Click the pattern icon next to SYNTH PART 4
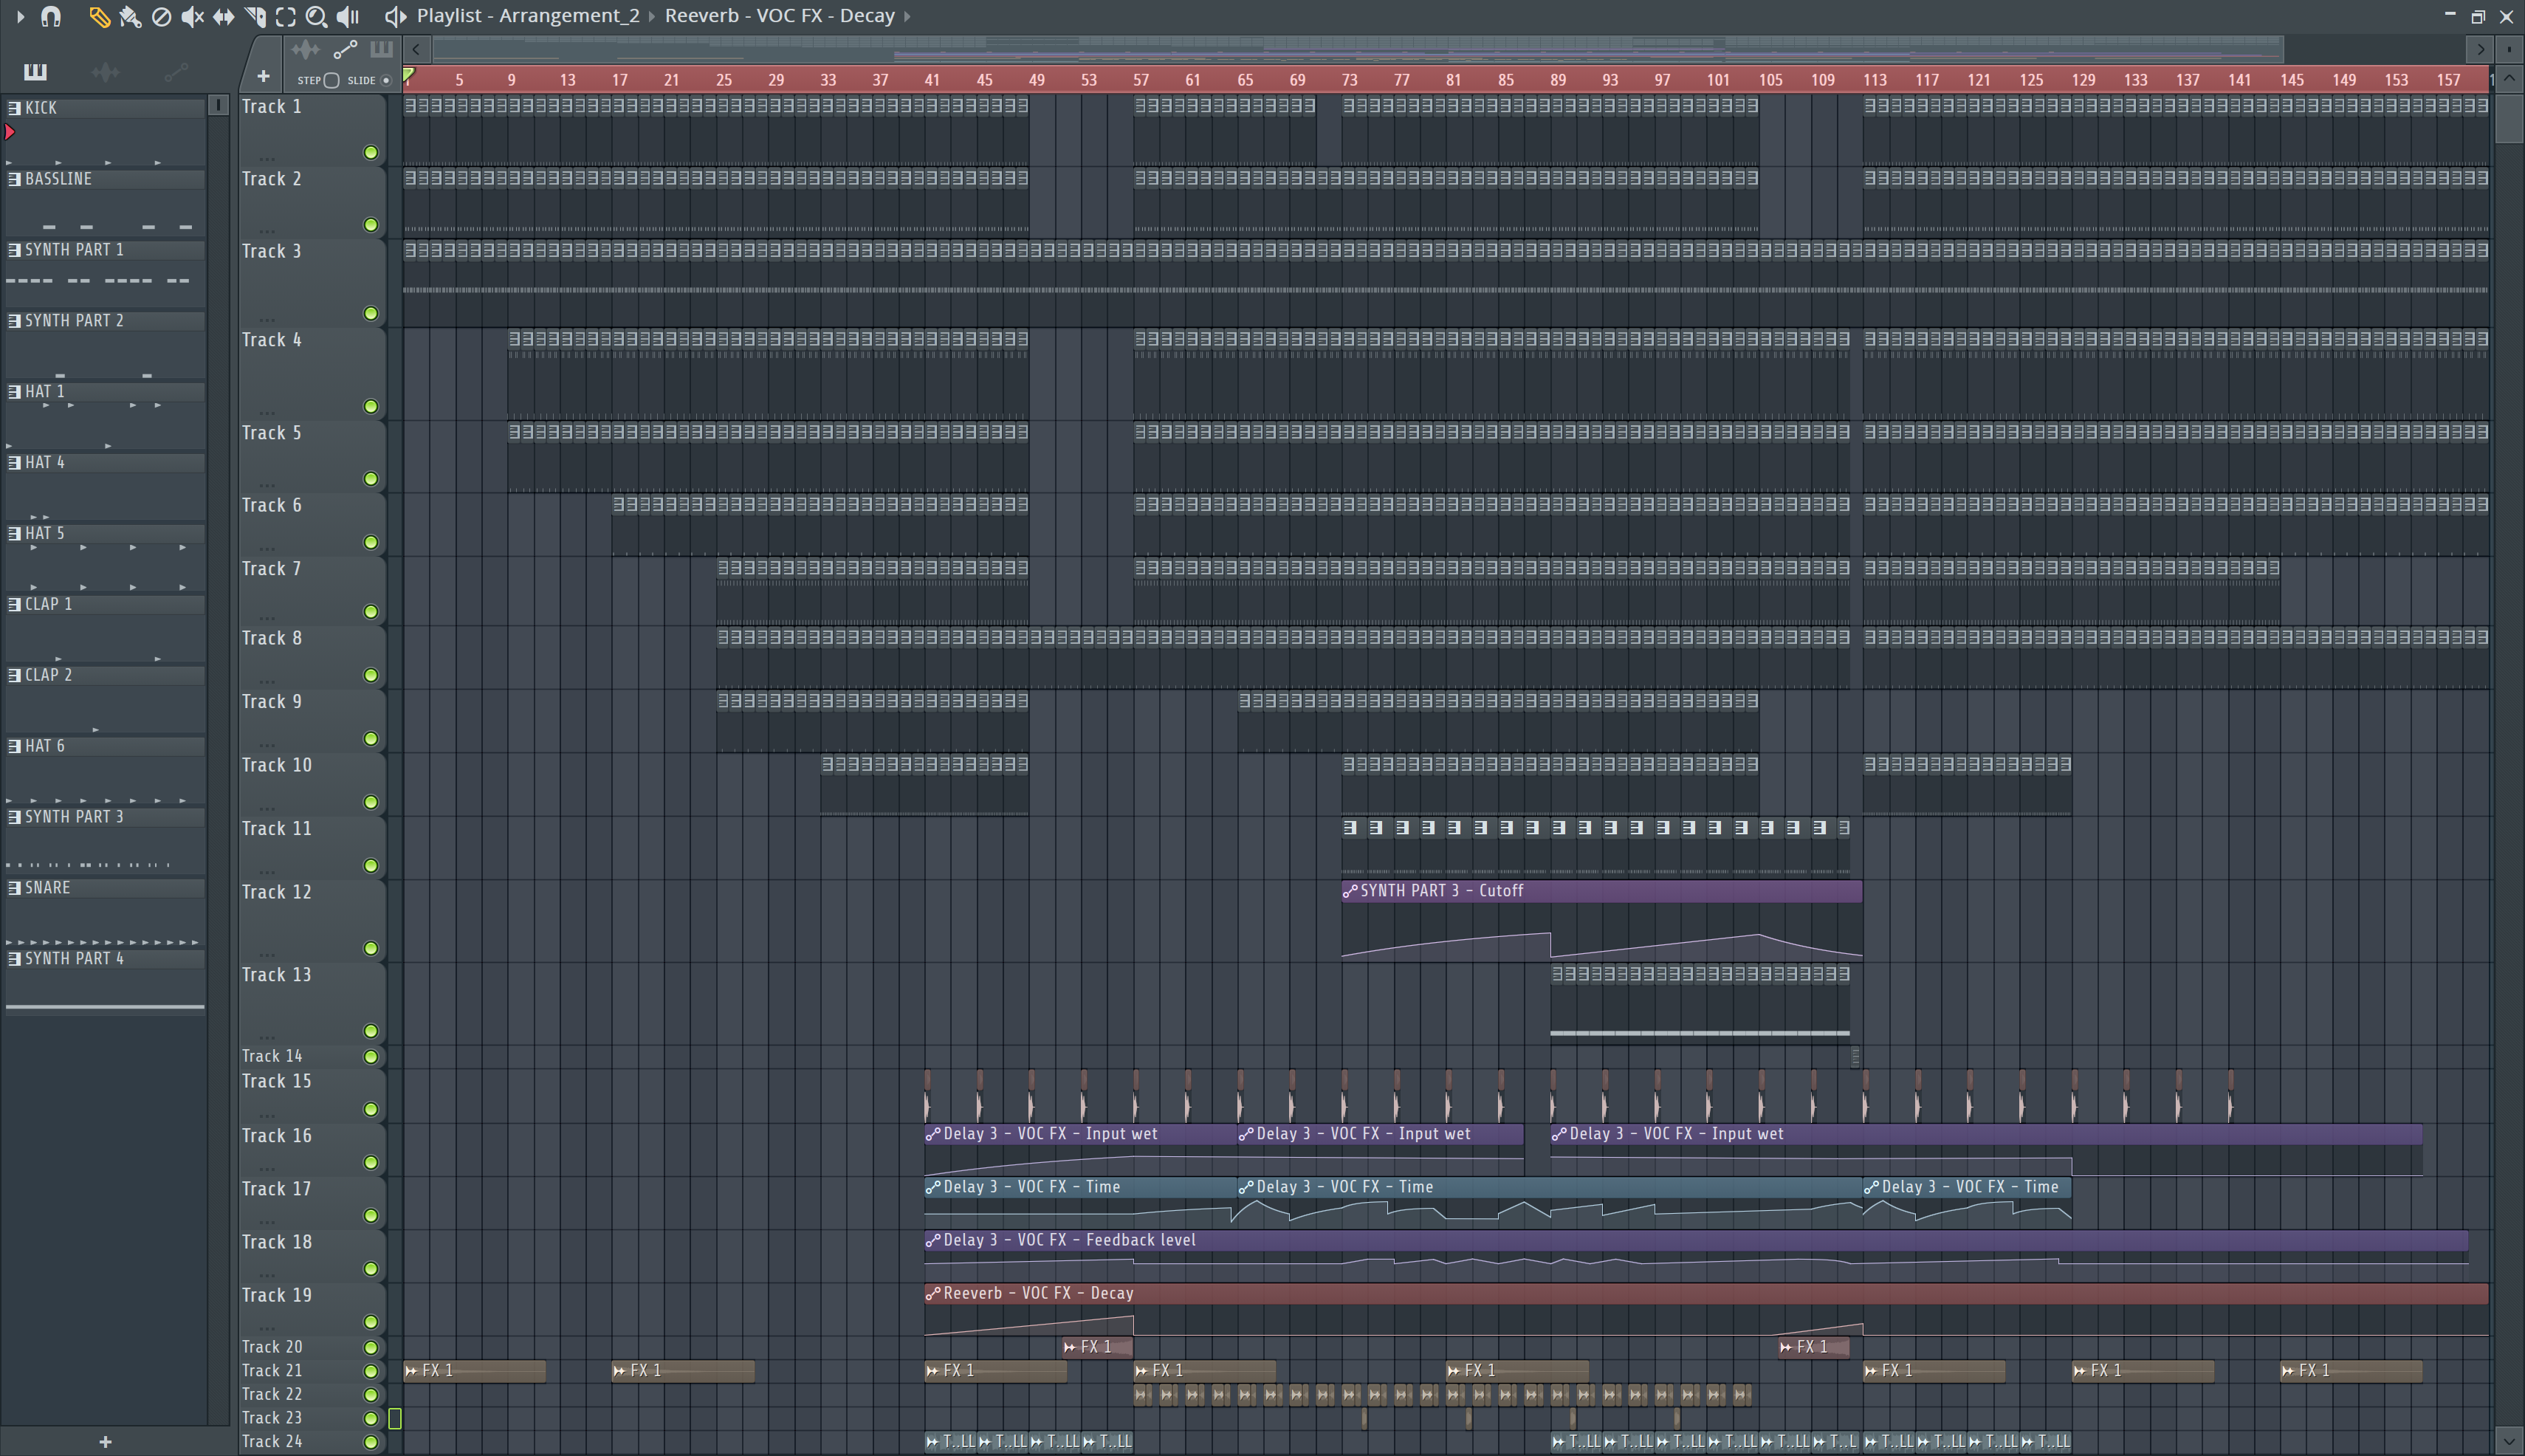This screenshot has height=1456, width=2525. click(14, 959)
